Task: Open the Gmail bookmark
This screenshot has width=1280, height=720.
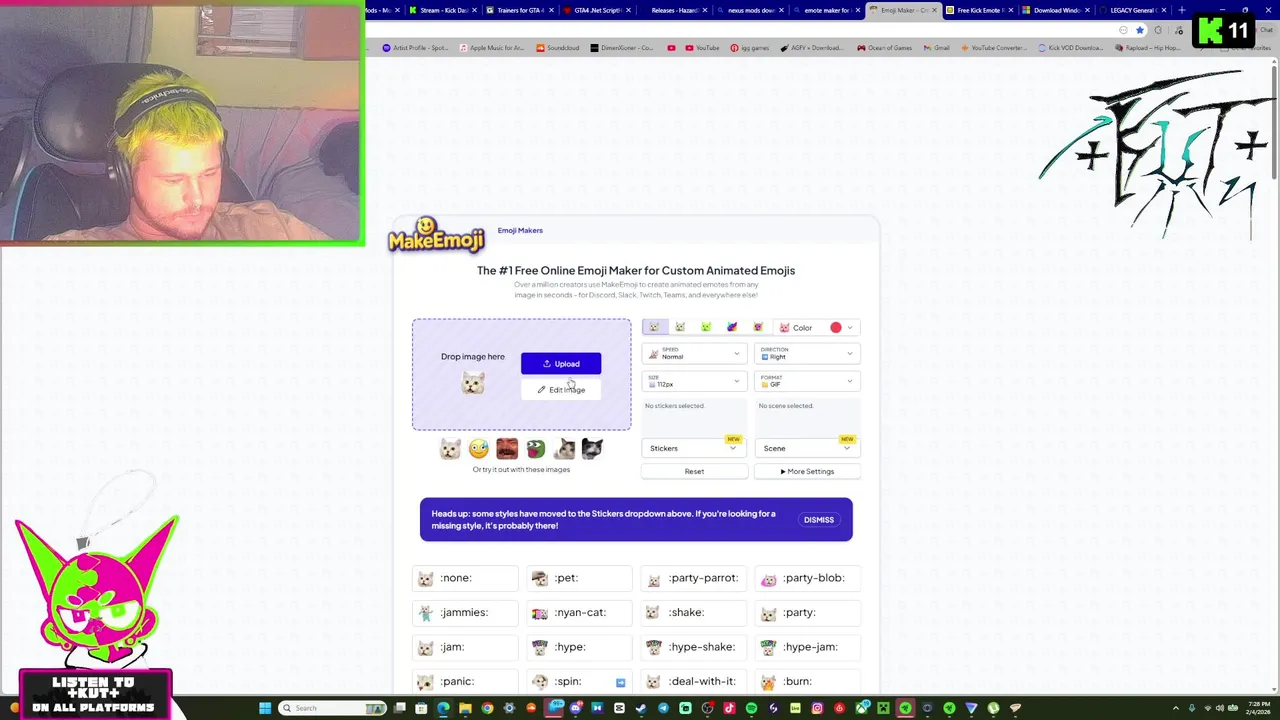Action: pos(936,48)
